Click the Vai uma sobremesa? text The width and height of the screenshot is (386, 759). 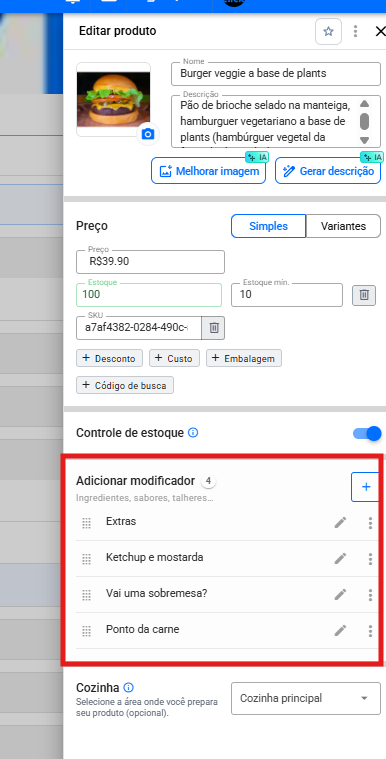(156, 593)
